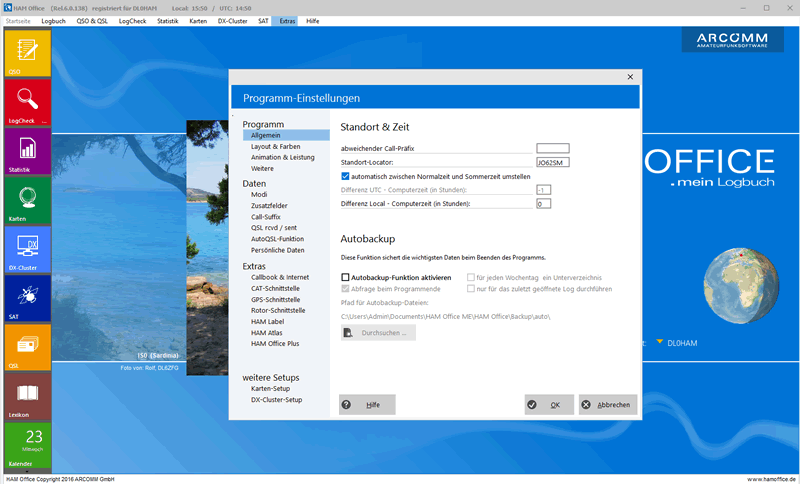The width and height of the screenshot is (800, 484).
Task: Toggle Abfrage beim Programmende checkbox
Action: [345, 289]
